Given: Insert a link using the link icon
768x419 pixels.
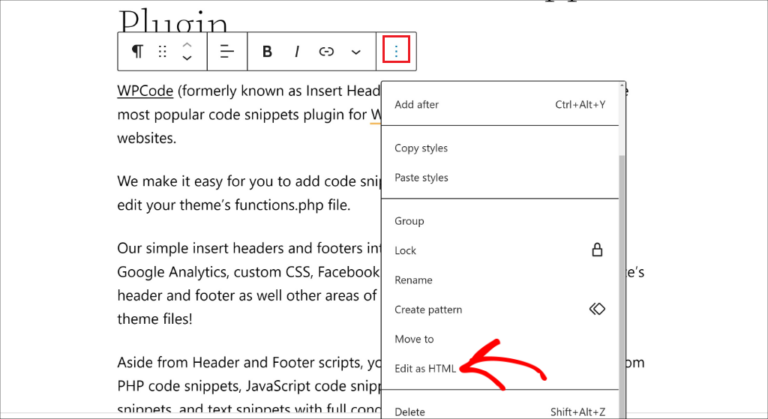Looking at the screenshot, I should (326, 51).
